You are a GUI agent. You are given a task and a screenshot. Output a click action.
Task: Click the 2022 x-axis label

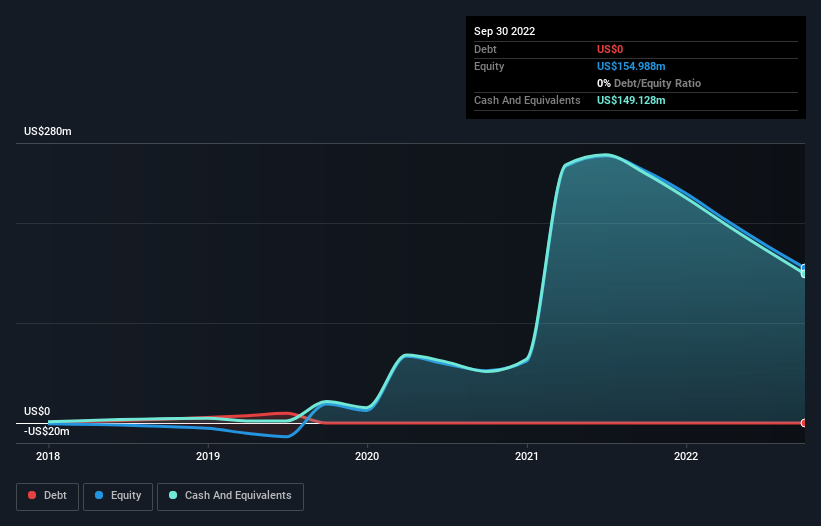tap(686, 456)
